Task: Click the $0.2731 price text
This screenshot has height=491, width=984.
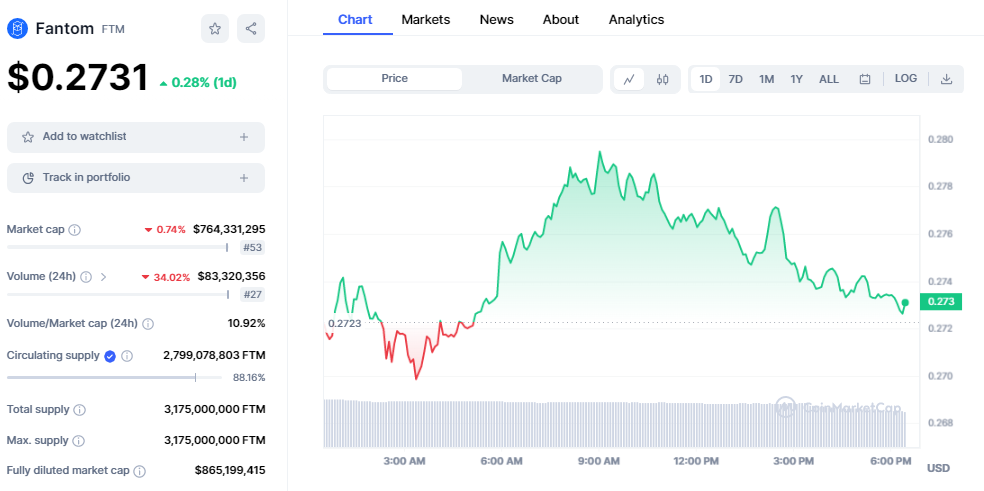Action: 78,78
